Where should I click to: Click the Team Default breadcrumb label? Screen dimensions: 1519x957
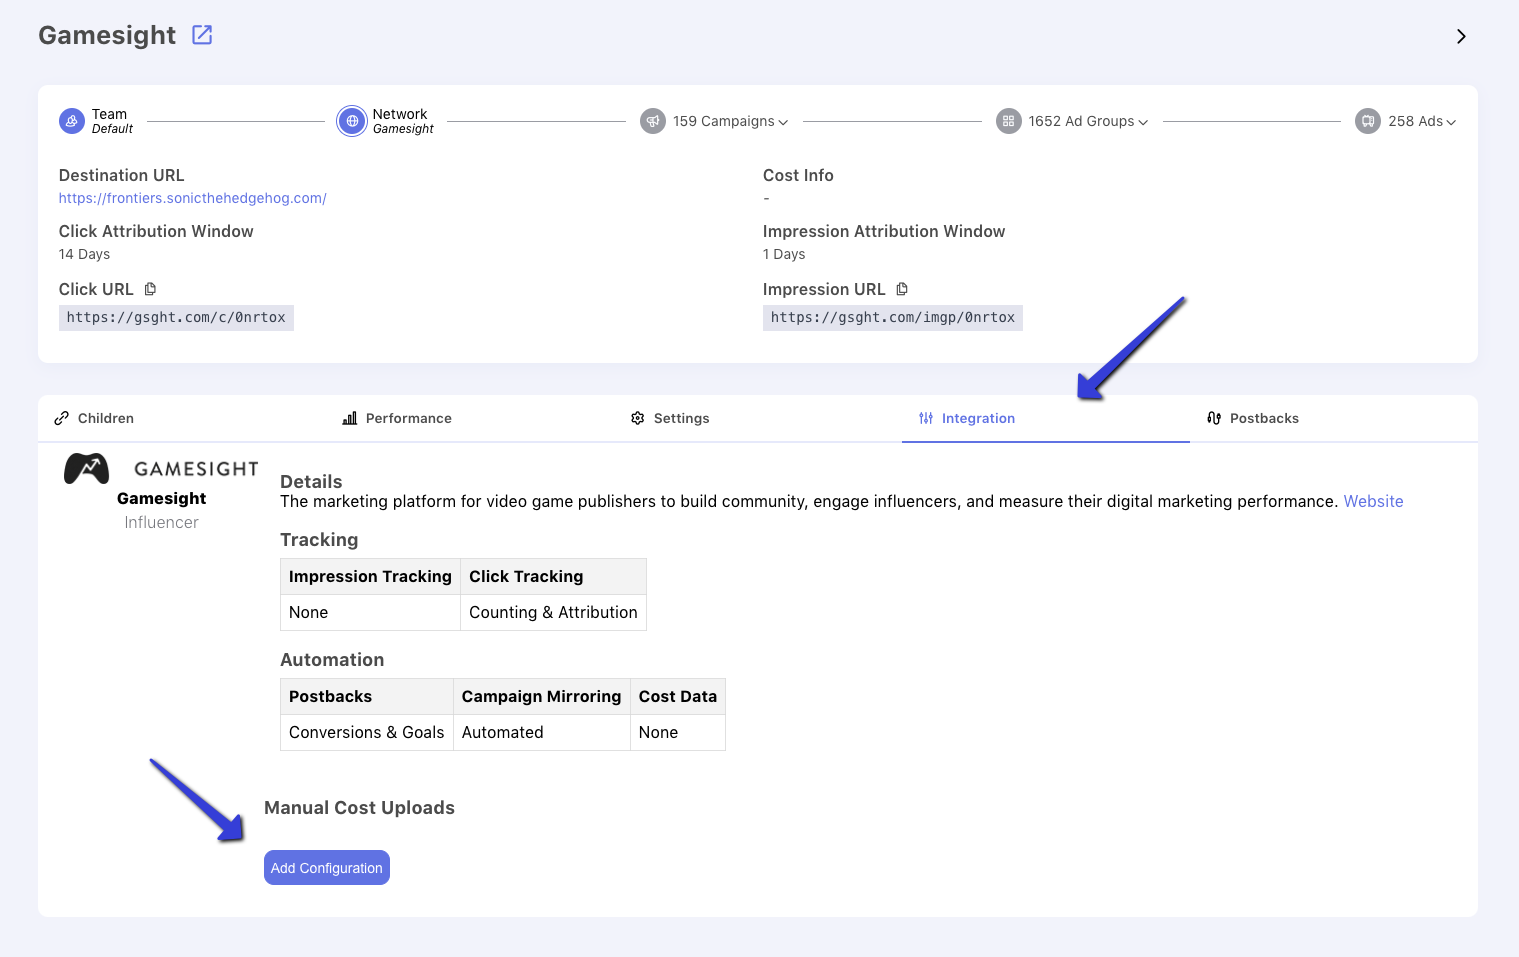pos(112,121)
